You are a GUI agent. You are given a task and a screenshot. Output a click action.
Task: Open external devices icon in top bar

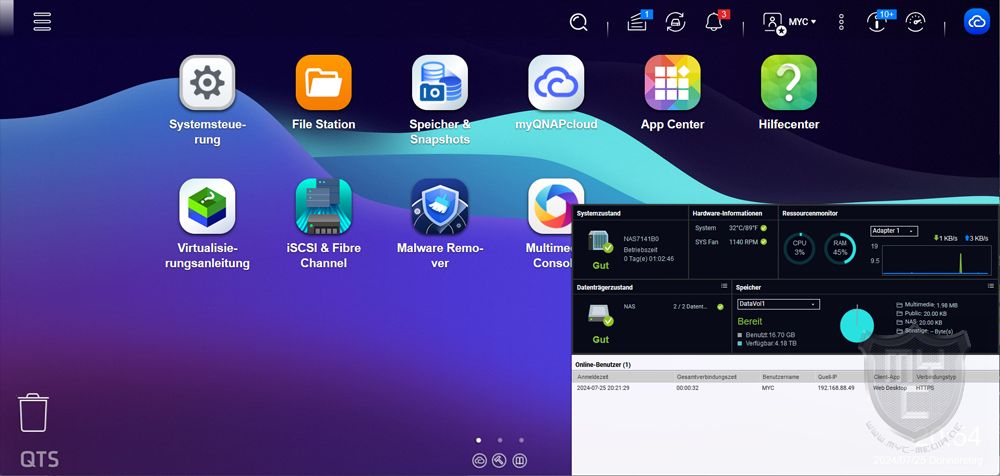(x=675, y=22)
